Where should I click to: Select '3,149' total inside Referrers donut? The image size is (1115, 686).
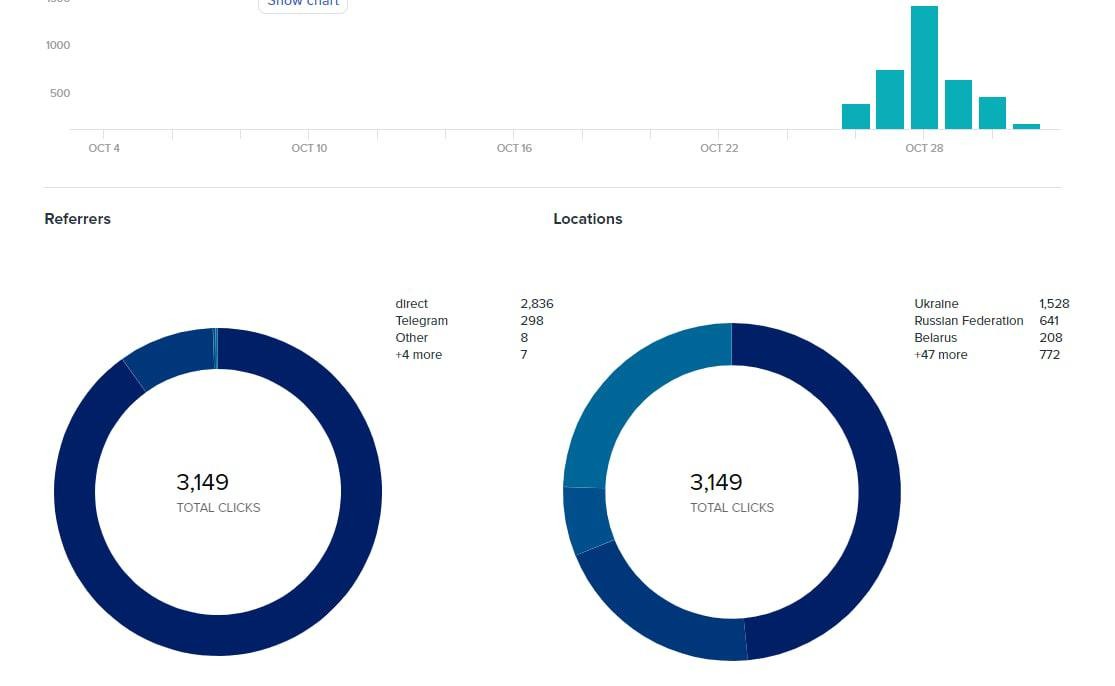click(203, 482)
